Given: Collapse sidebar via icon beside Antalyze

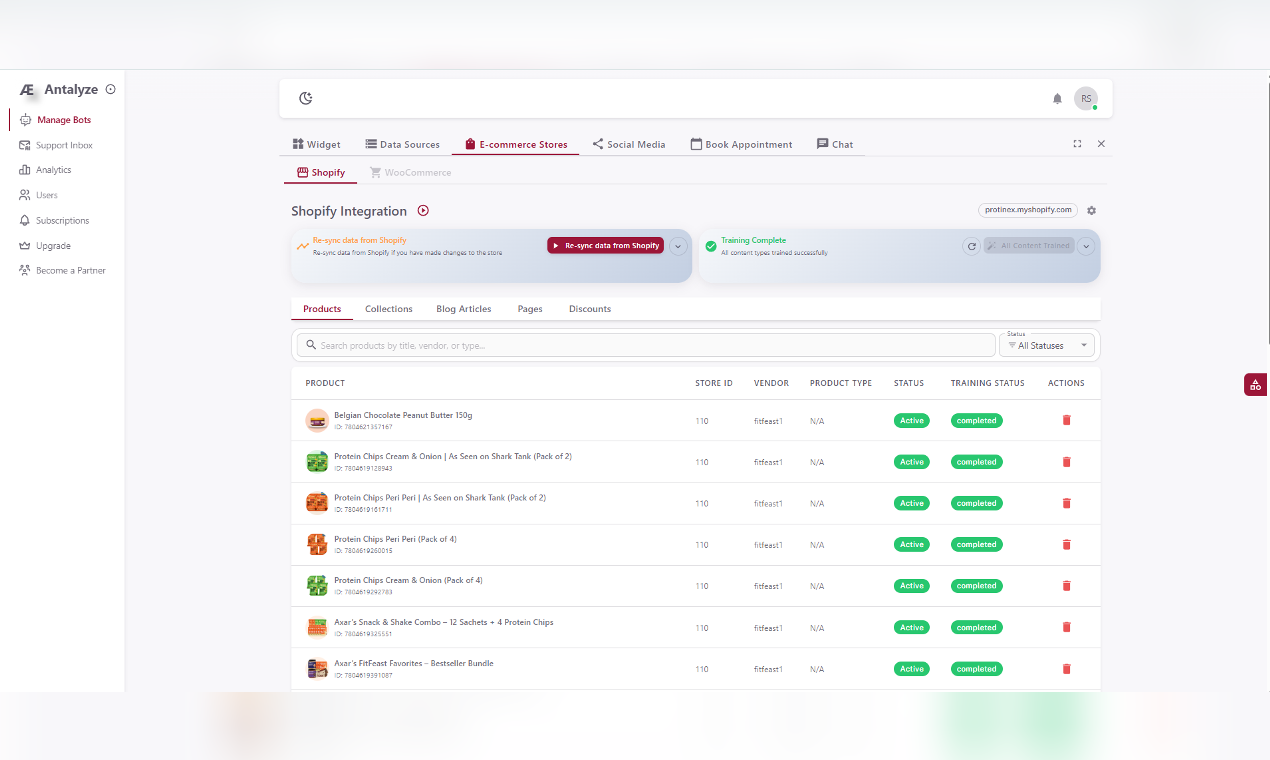Looking at the screenshot, I should coord(110,89).
